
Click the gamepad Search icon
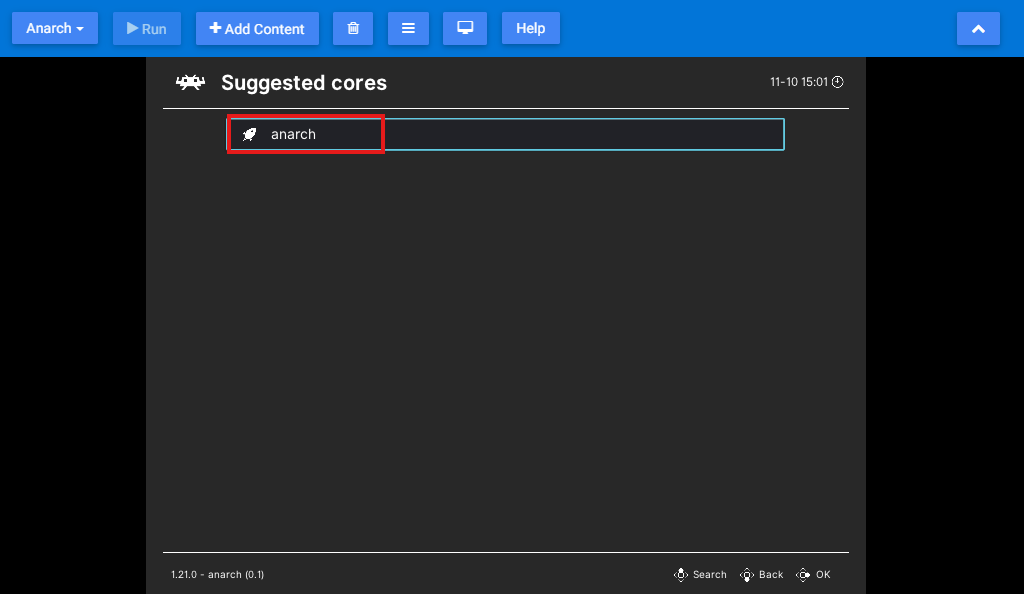click(x=681, y=574)
